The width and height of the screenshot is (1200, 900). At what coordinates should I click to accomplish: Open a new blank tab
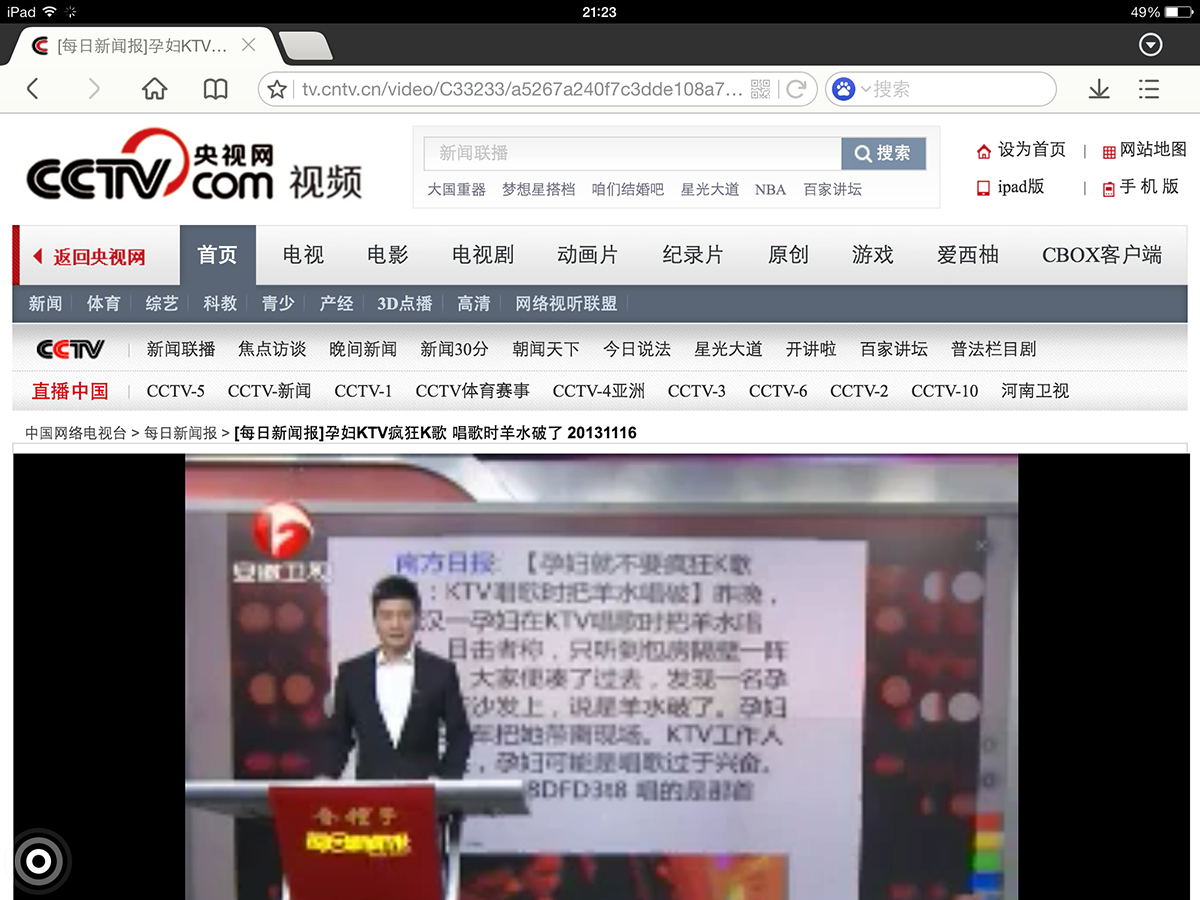tap(305, 46)
